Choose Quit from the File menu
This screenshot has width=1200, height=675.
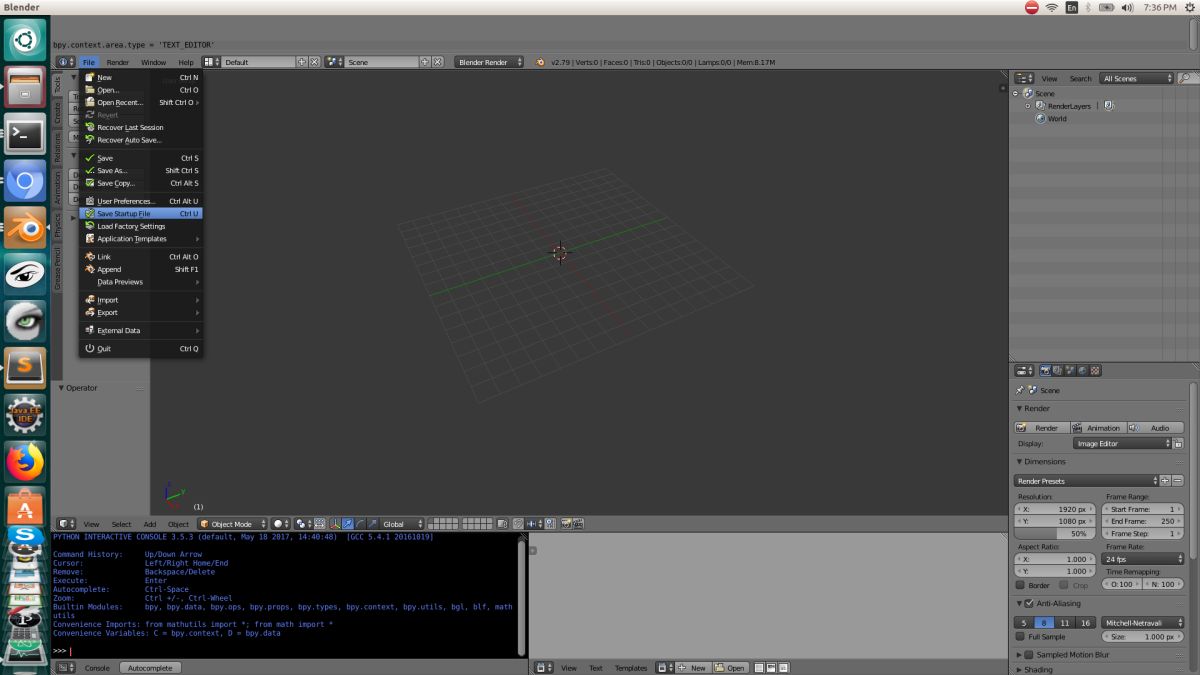[x=141, y=349]
